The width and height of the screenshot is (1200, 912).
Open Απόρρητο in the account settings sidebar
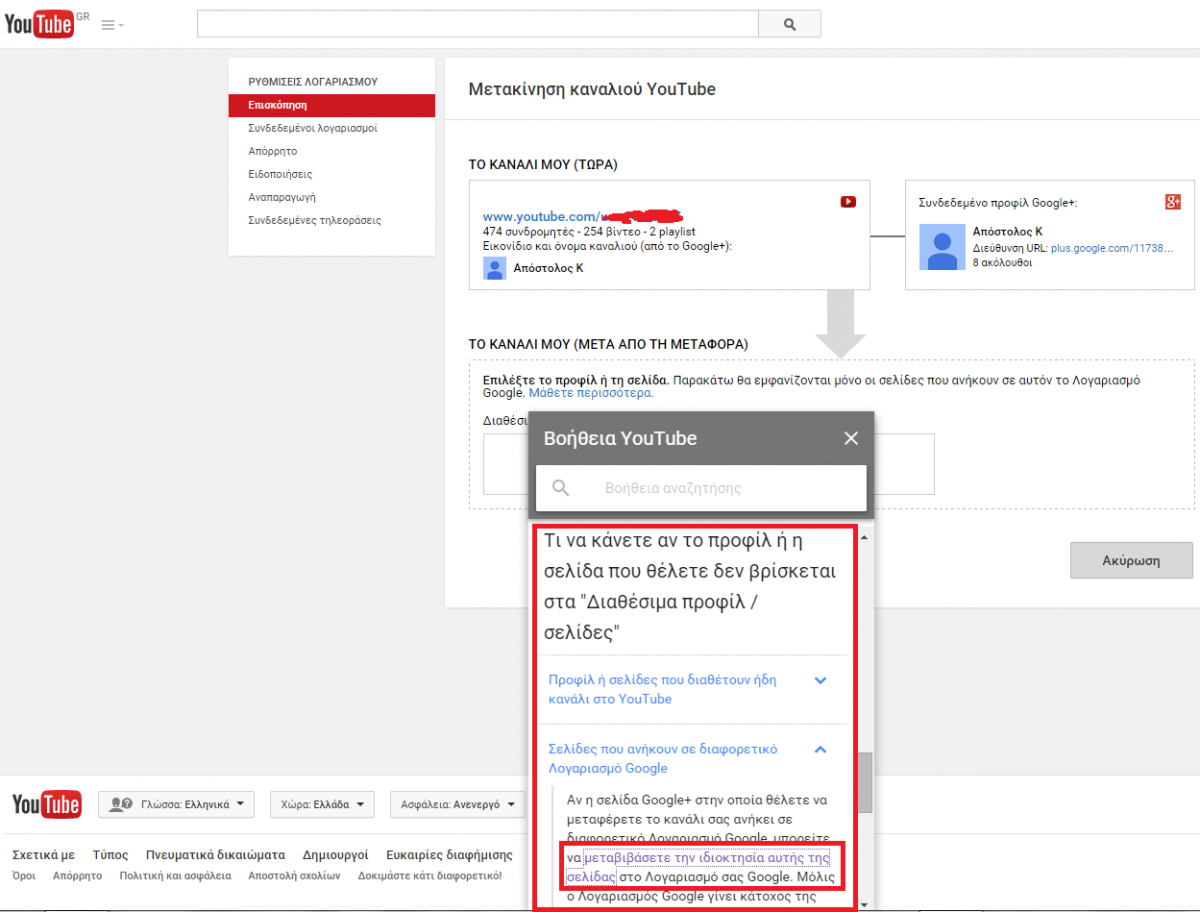pos(273,151)
